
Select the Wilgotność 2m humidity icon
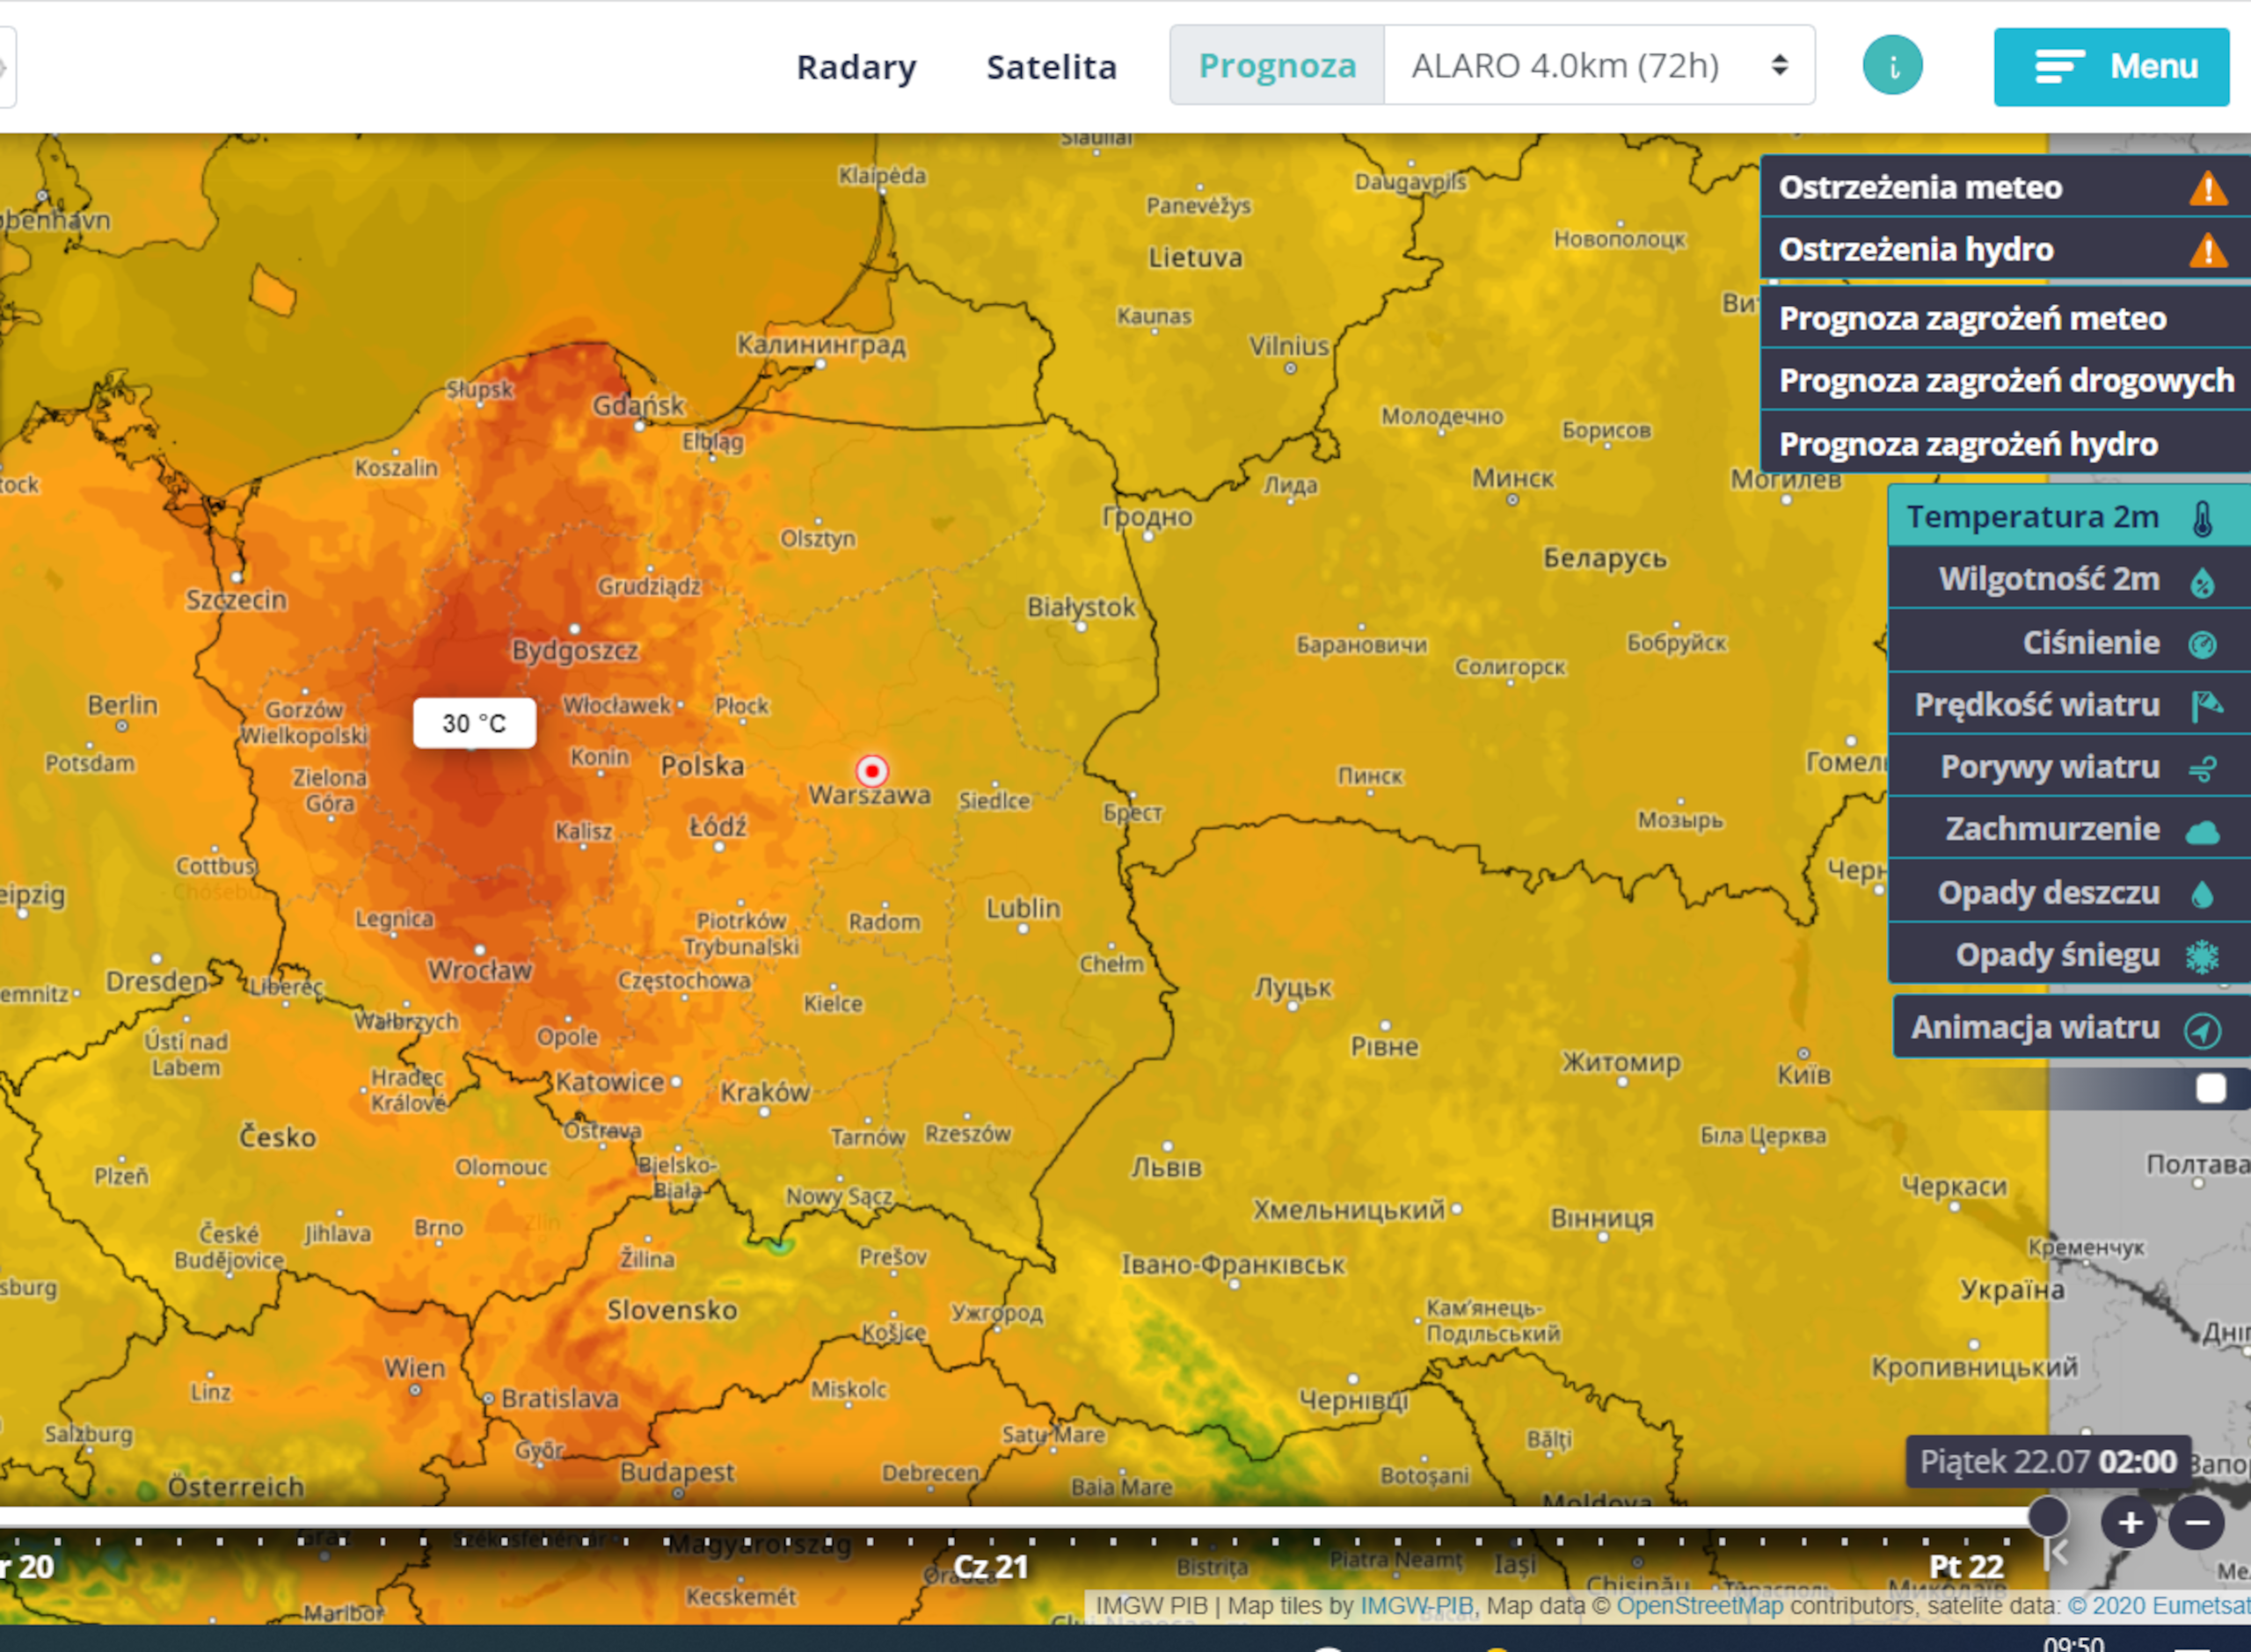click(2202, 581)
